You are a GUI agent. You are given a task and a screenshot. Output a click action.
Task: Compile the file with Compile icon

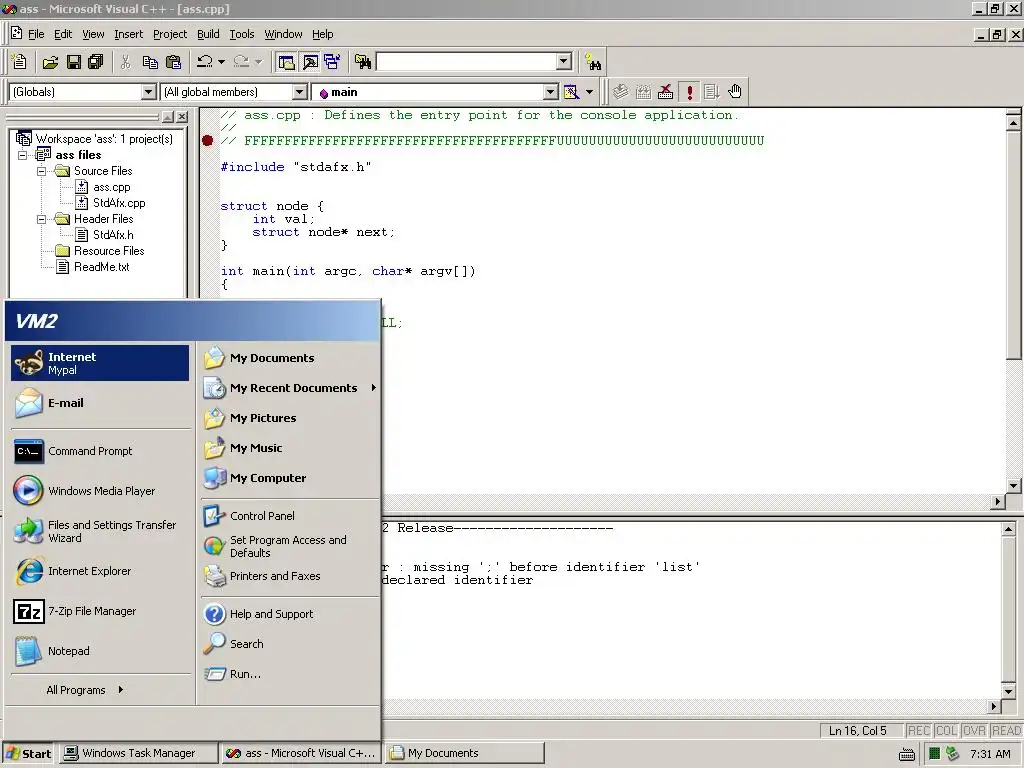tap(620, 92)
